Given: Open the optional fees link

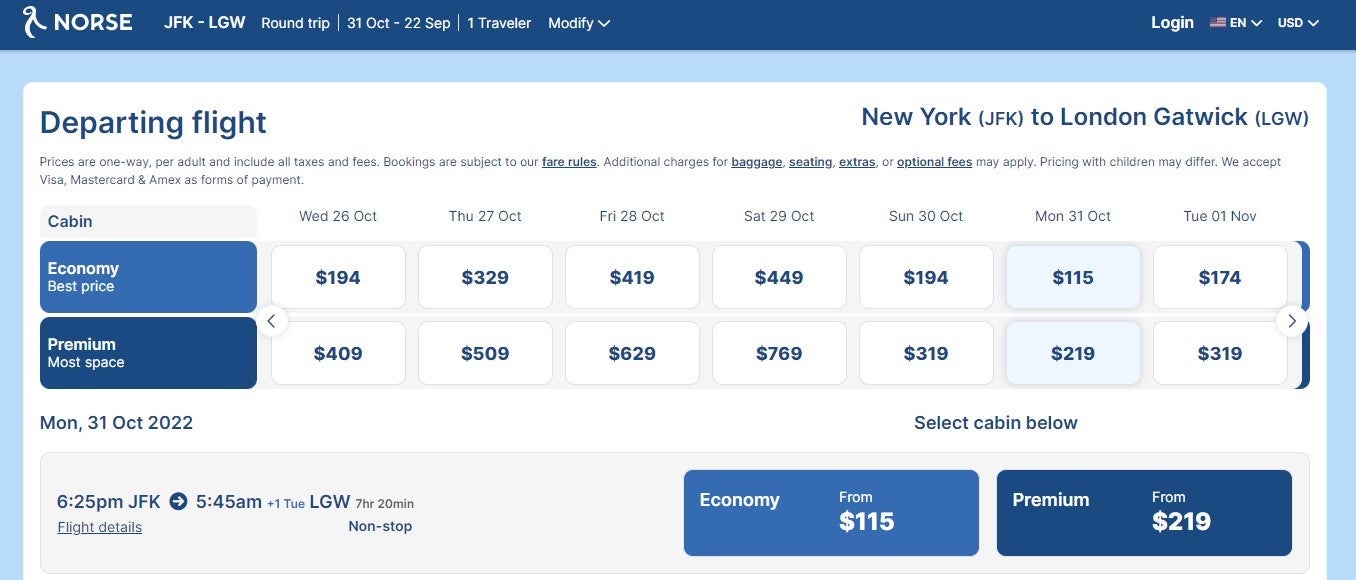Looking at the screenshot, I should click(934, 162).
